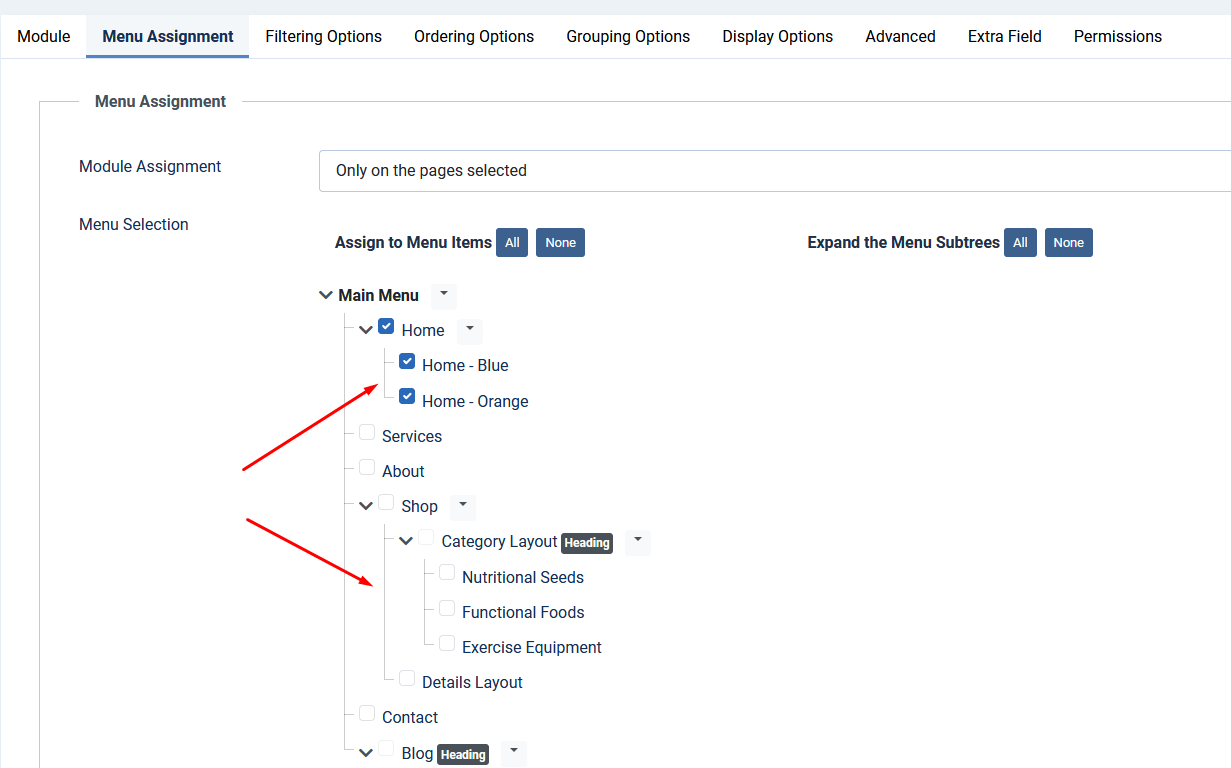Screen dimensions: 1231x768
Task: Collapse the Category Layout subtree chevron
Action: click(405, 541)
